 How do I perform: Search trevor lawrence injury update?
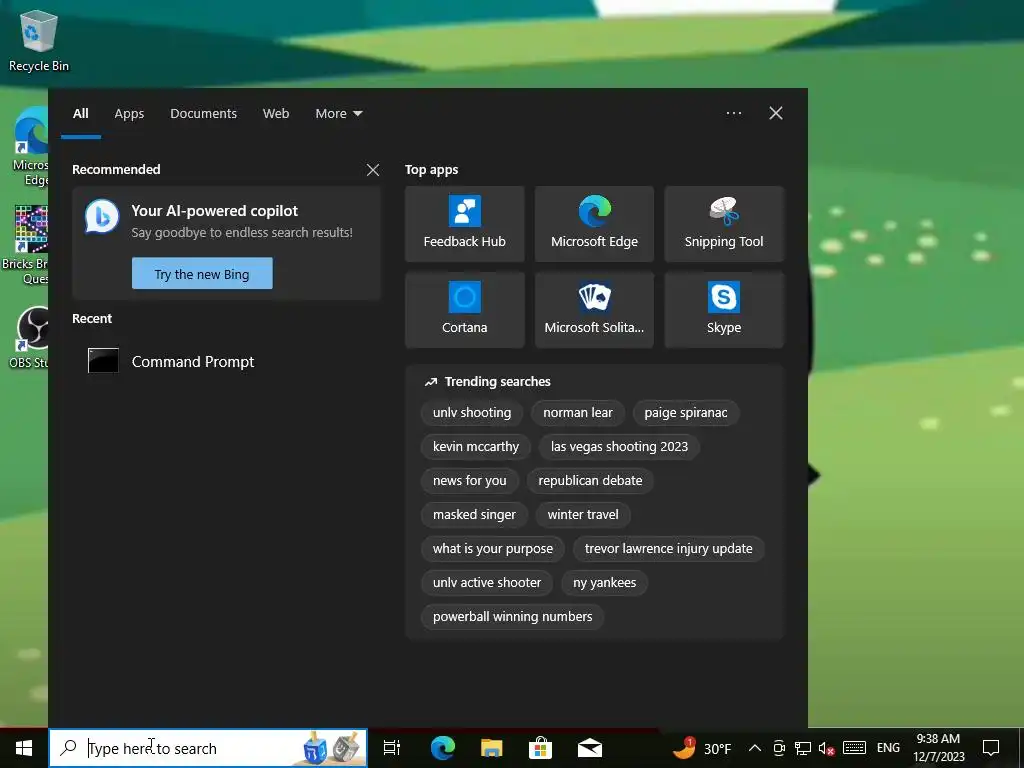(x=669, y=549)
